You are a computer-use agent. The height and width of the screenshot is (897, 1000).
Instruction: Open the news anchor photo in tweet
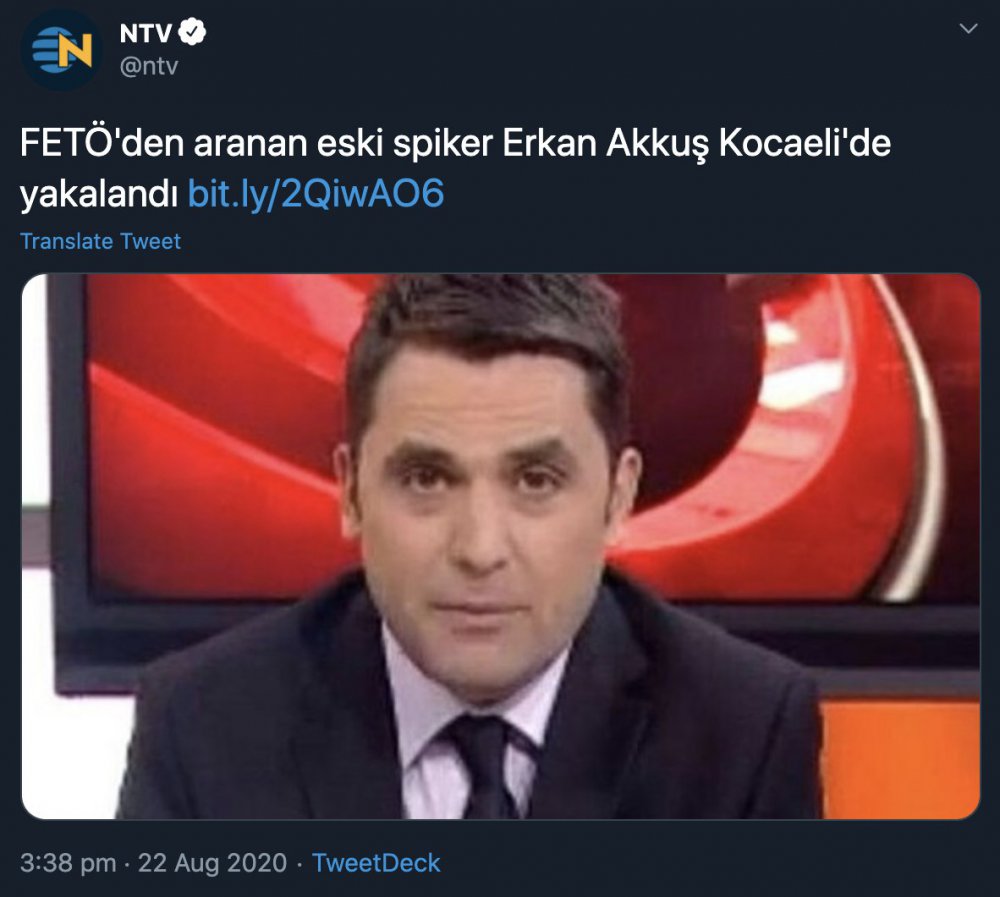[x=501, y=546]
